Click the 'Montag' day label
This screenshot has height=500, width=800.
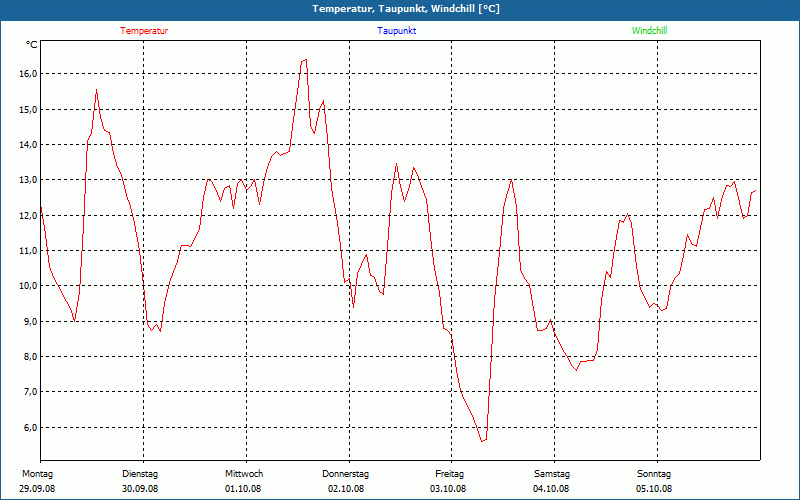tap(37, 474)
